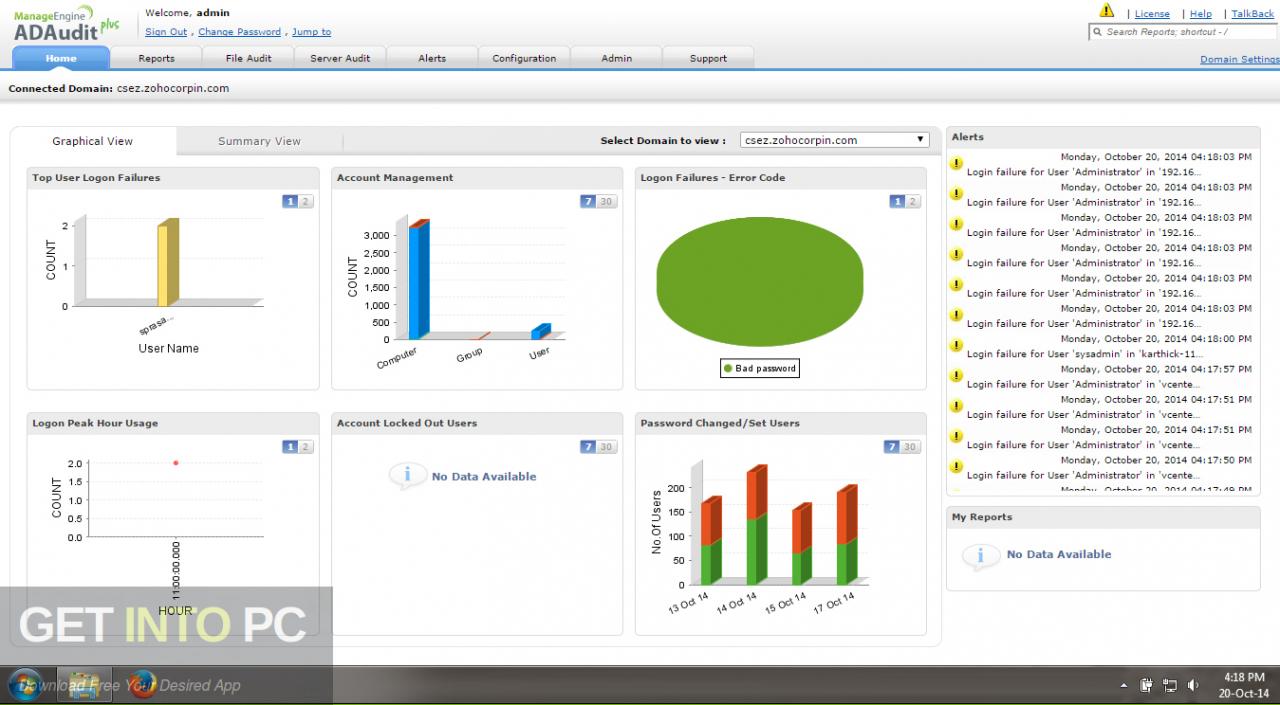This screenshot has height=705, width=1280.
Task: Click the info icon in My Reports panel
Action: [981, 555]
